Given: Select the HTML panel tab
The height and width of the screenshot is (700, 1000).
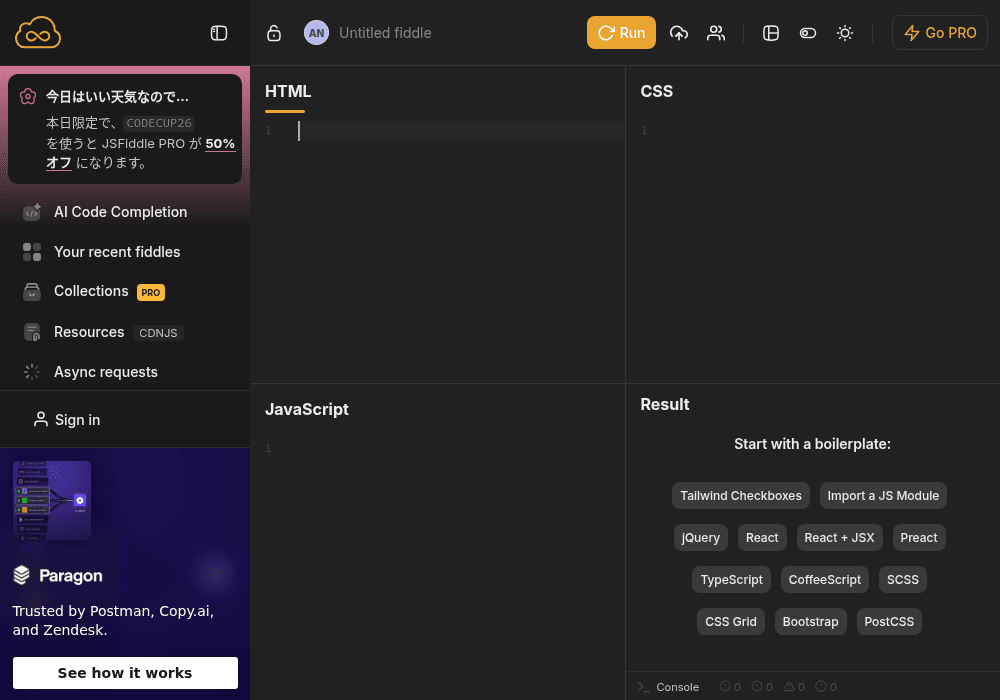Looking at the screenshot, I should 288,91.
